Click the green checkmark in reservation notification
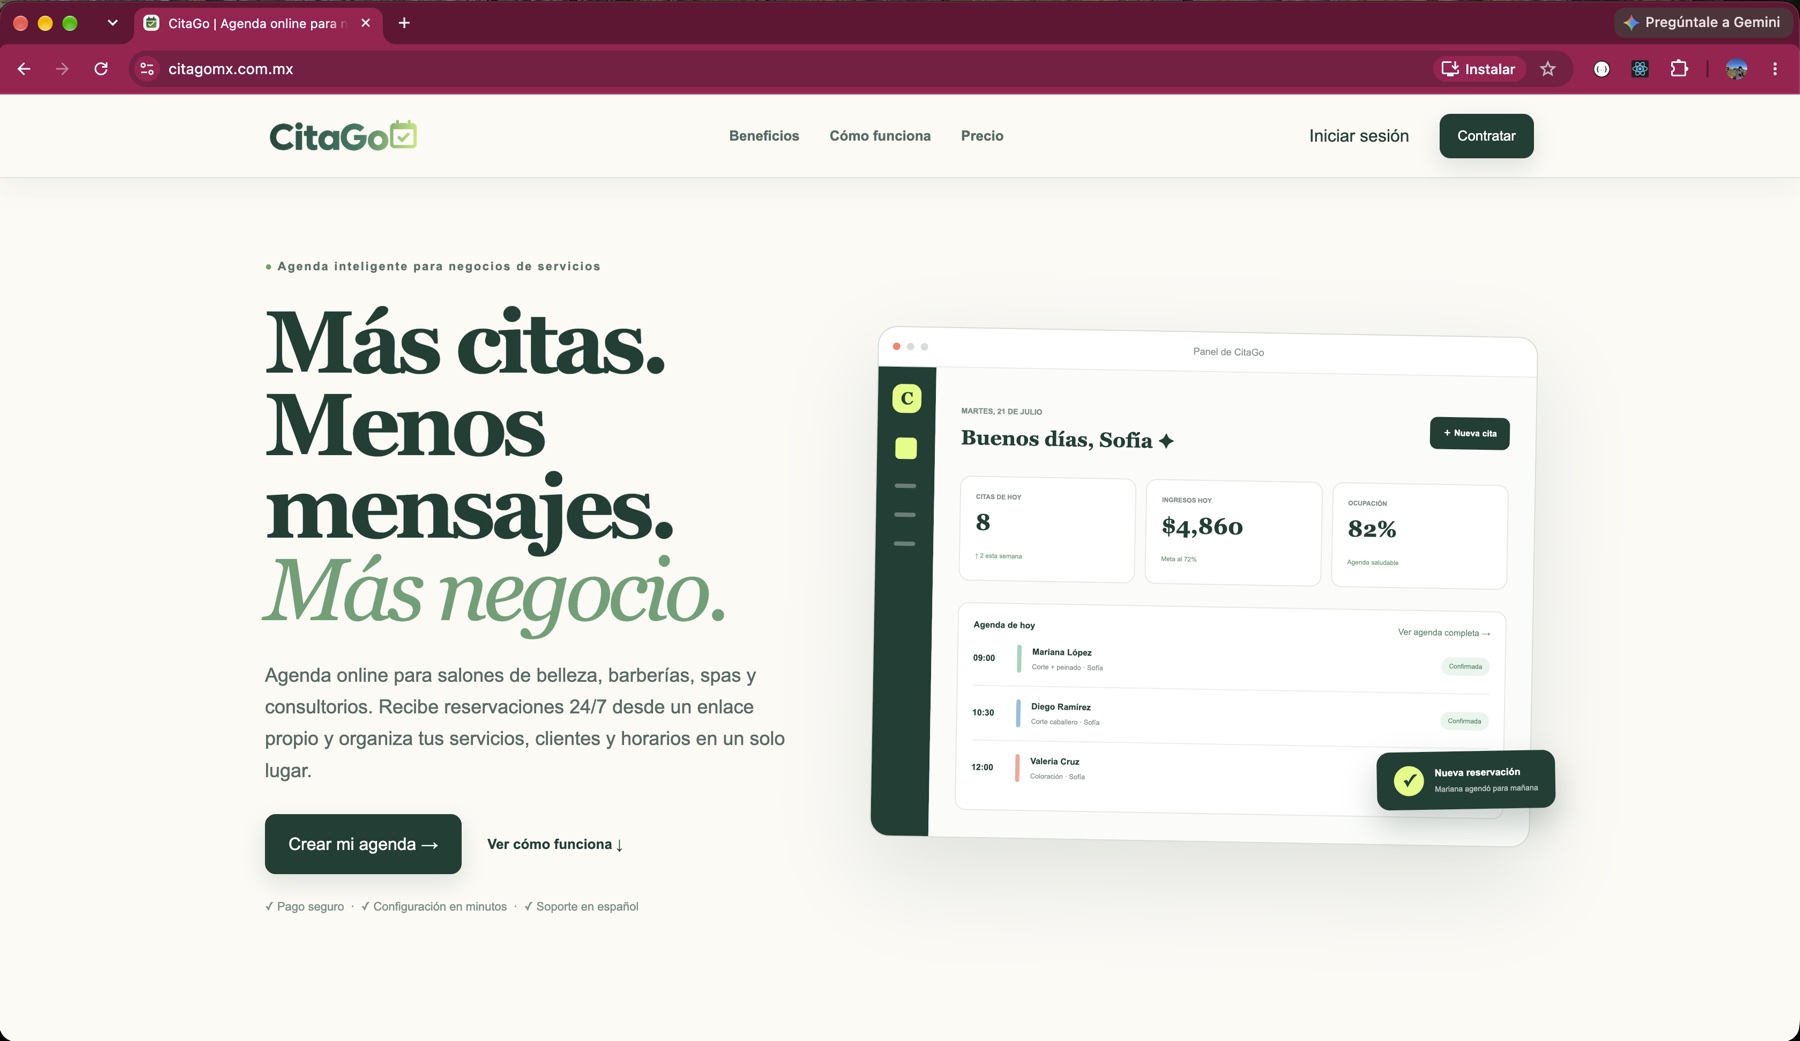The width and height of the screenshot is (1800, 1041). pos(1408,780)
